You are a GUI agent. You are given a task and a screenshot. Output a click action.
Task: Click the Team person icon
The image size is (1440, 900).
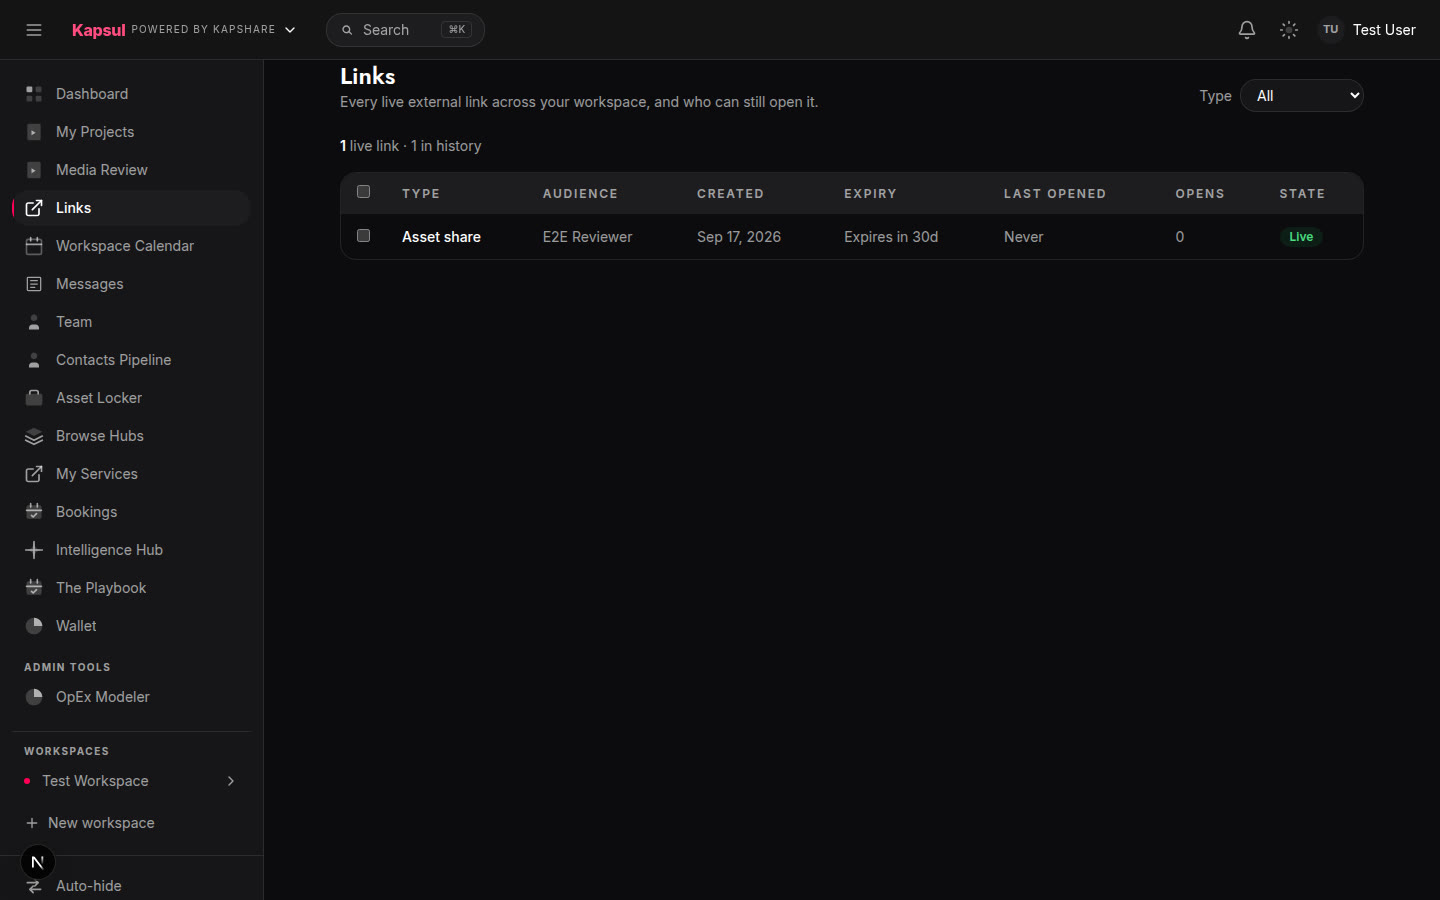coord(34,322)
